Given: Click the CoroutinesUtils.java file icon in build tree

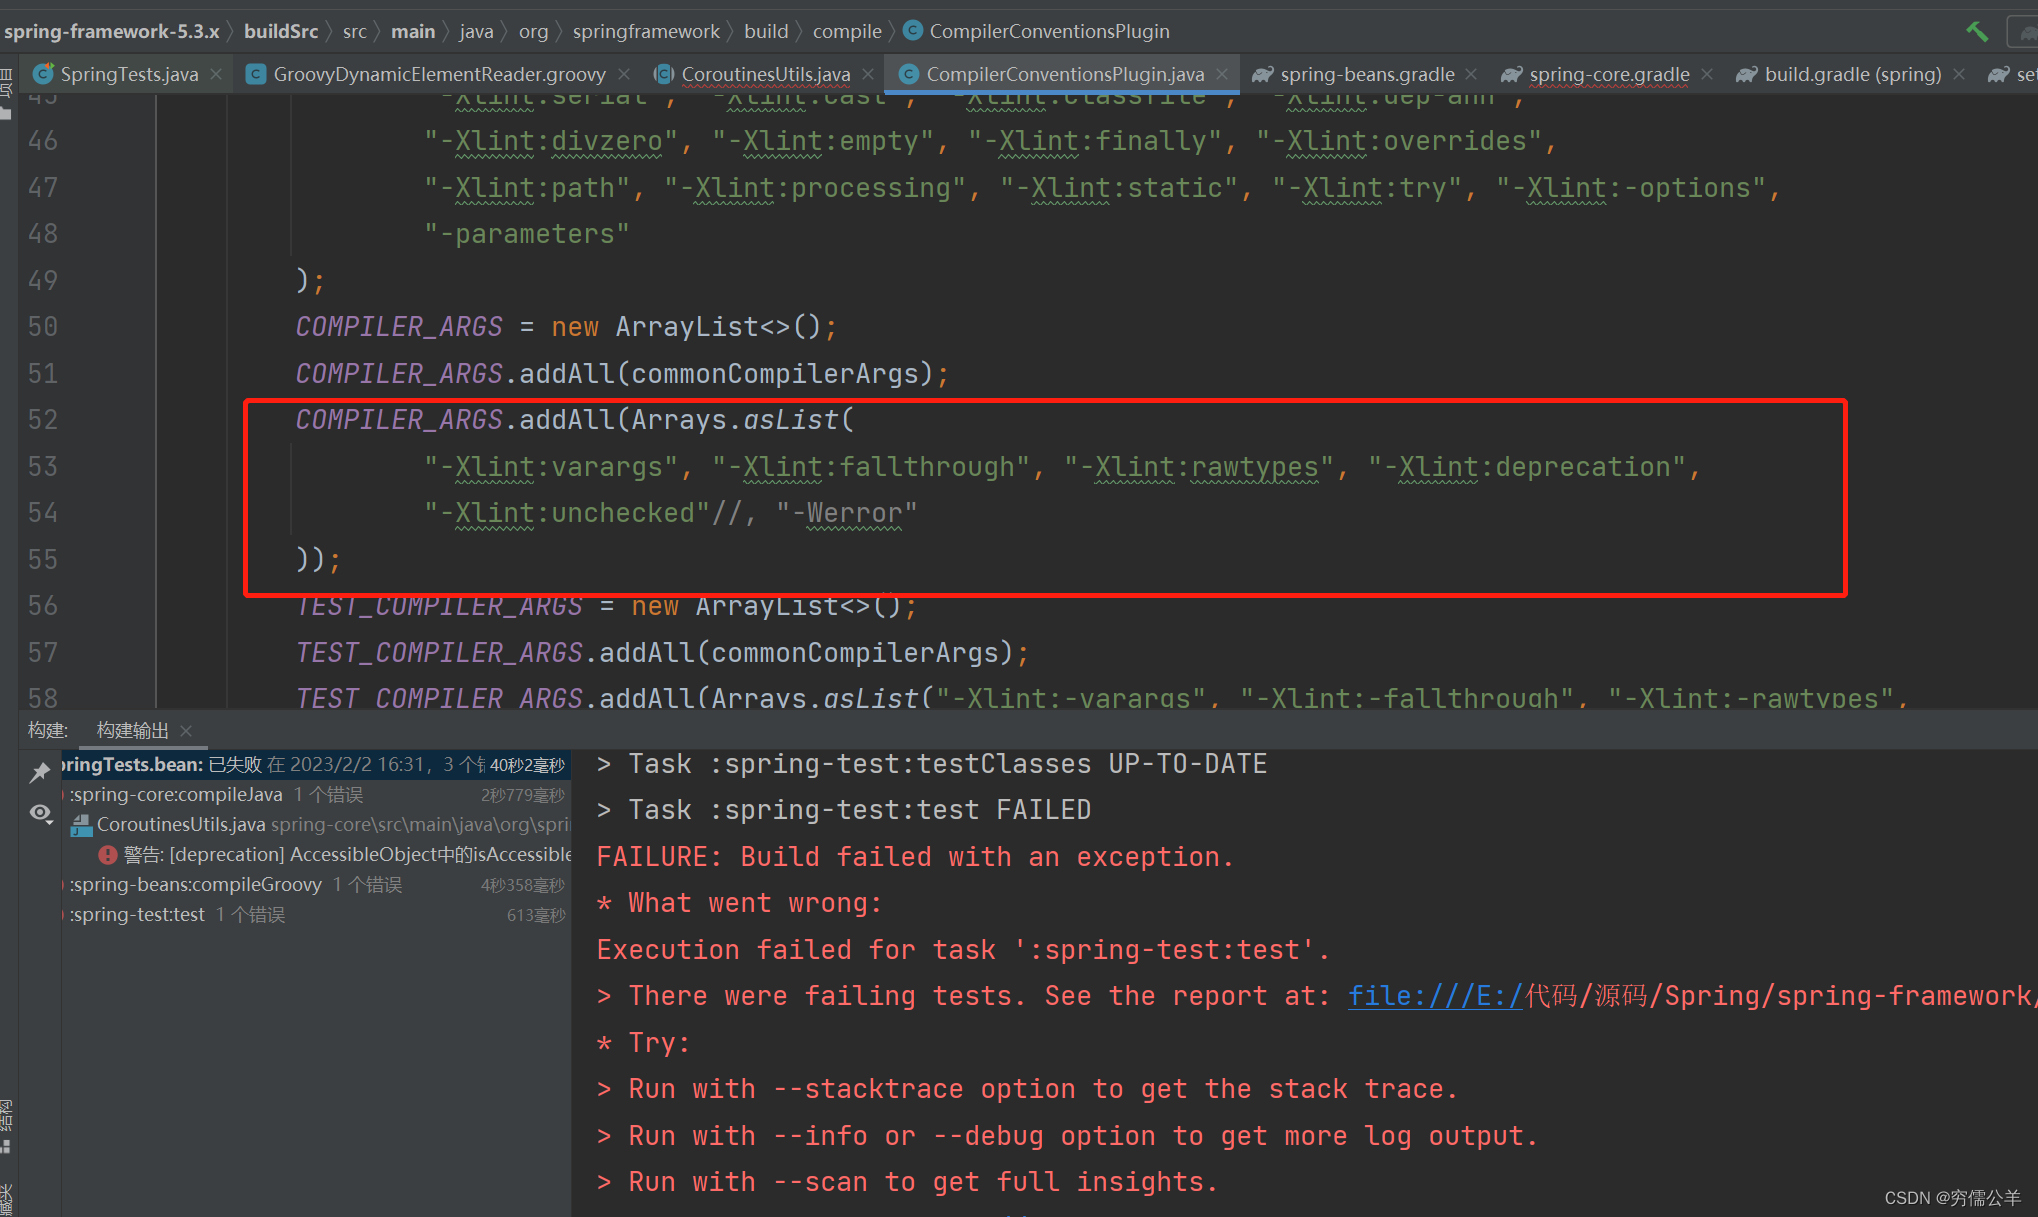Looking at the screenshot, I should coord(82,825).
